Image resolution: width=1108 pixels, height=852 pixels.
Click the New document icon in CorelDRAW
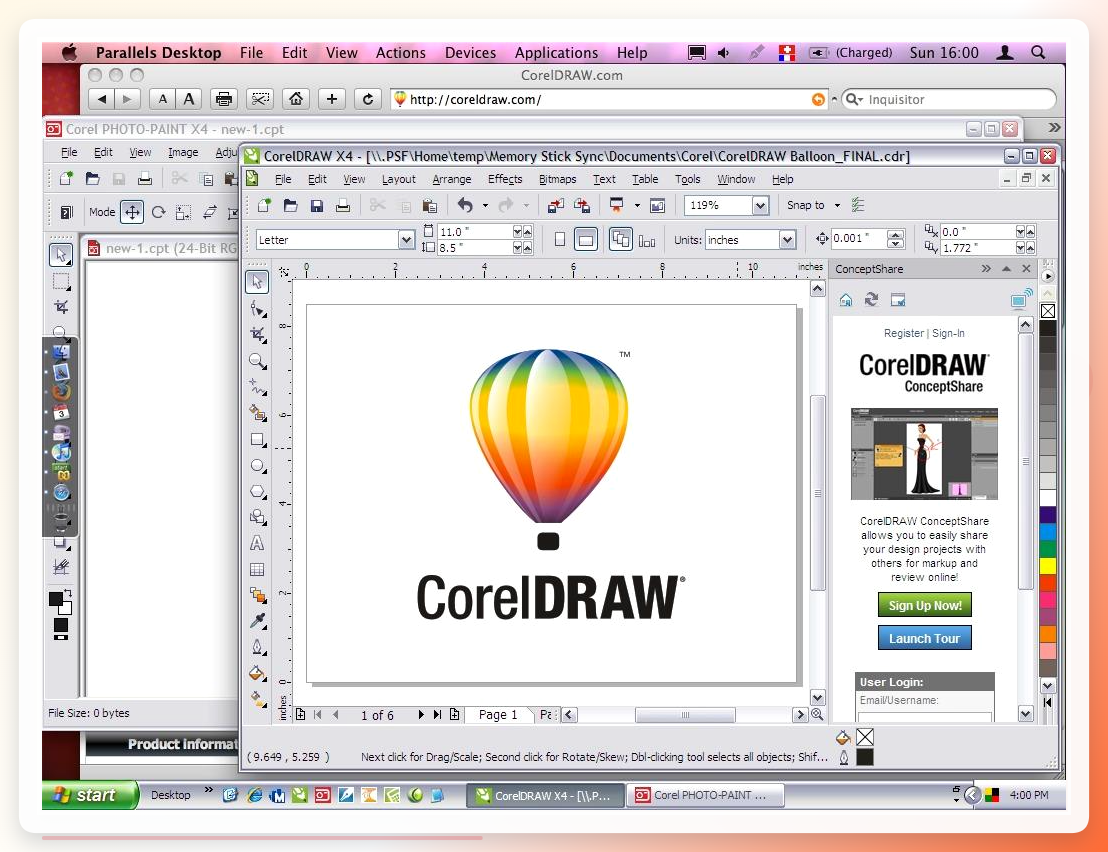coord(264,206)
